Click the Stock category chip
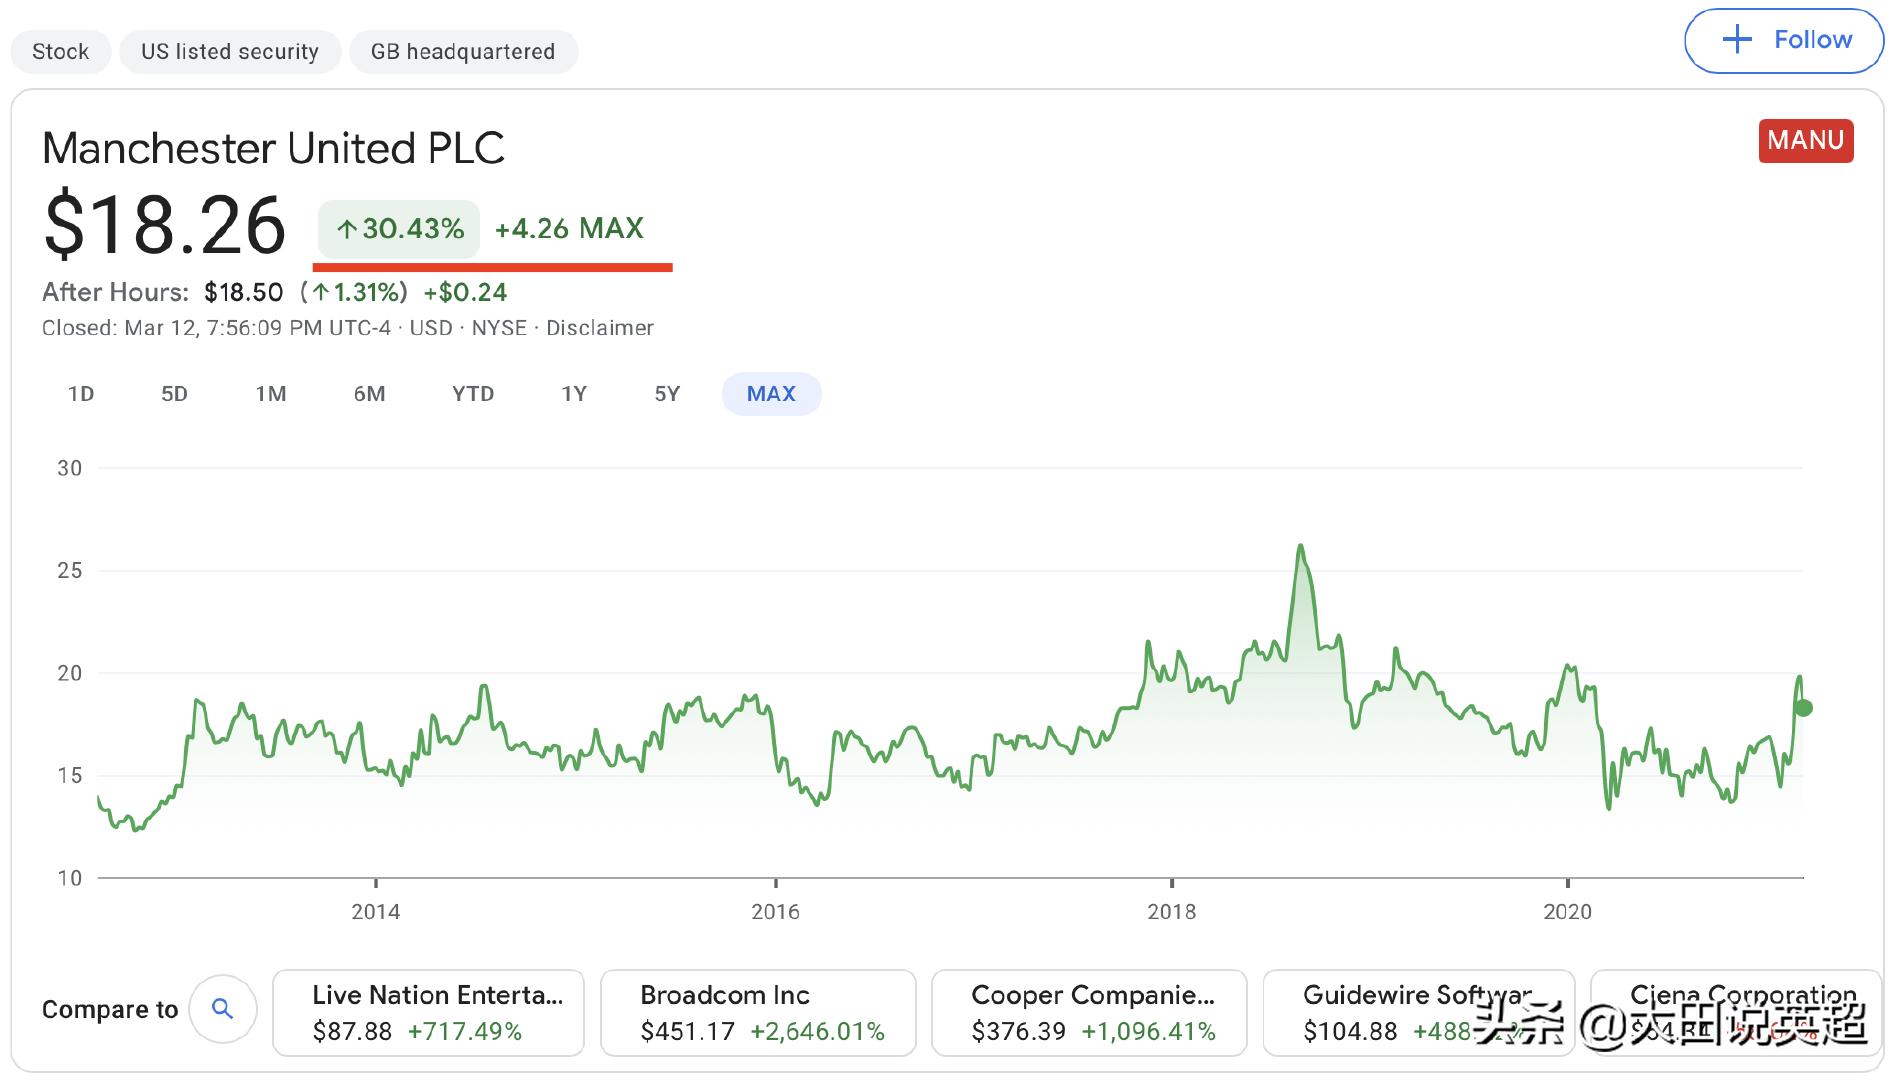The image size is (1900, 1080). (x=61, y=52)
